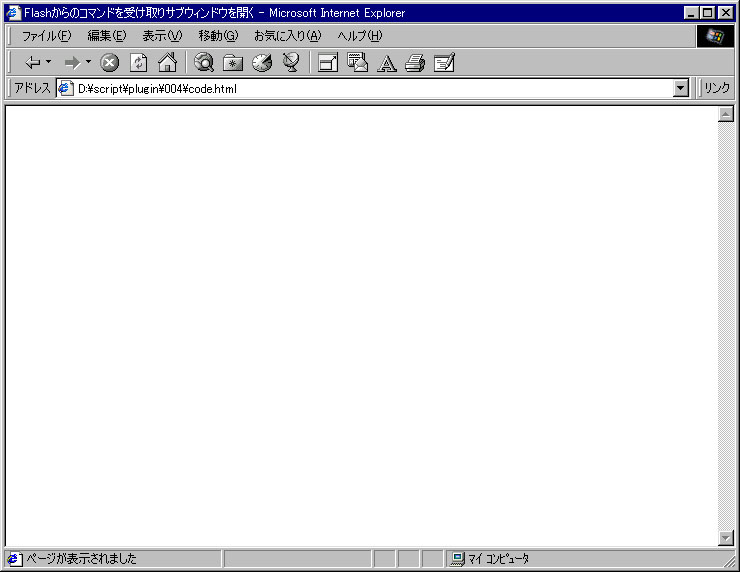Go forward with the Forward arrow button
740x572 pixels.
click(73, 62)
